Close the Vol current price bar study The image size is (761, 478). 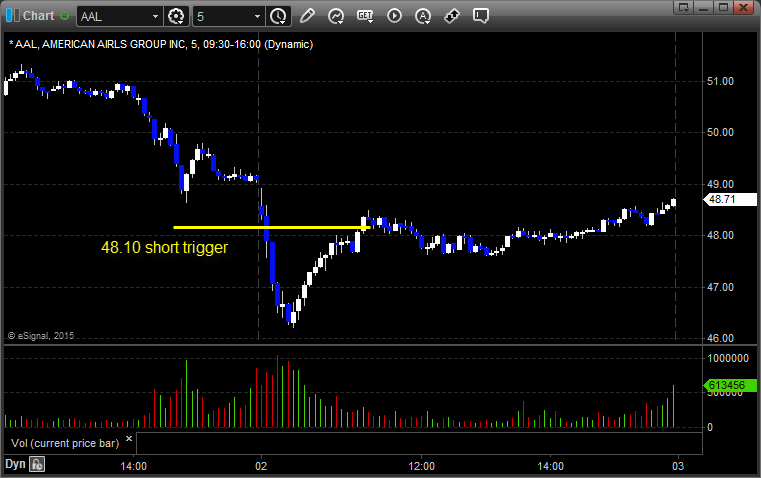click(x=129, y=439)
